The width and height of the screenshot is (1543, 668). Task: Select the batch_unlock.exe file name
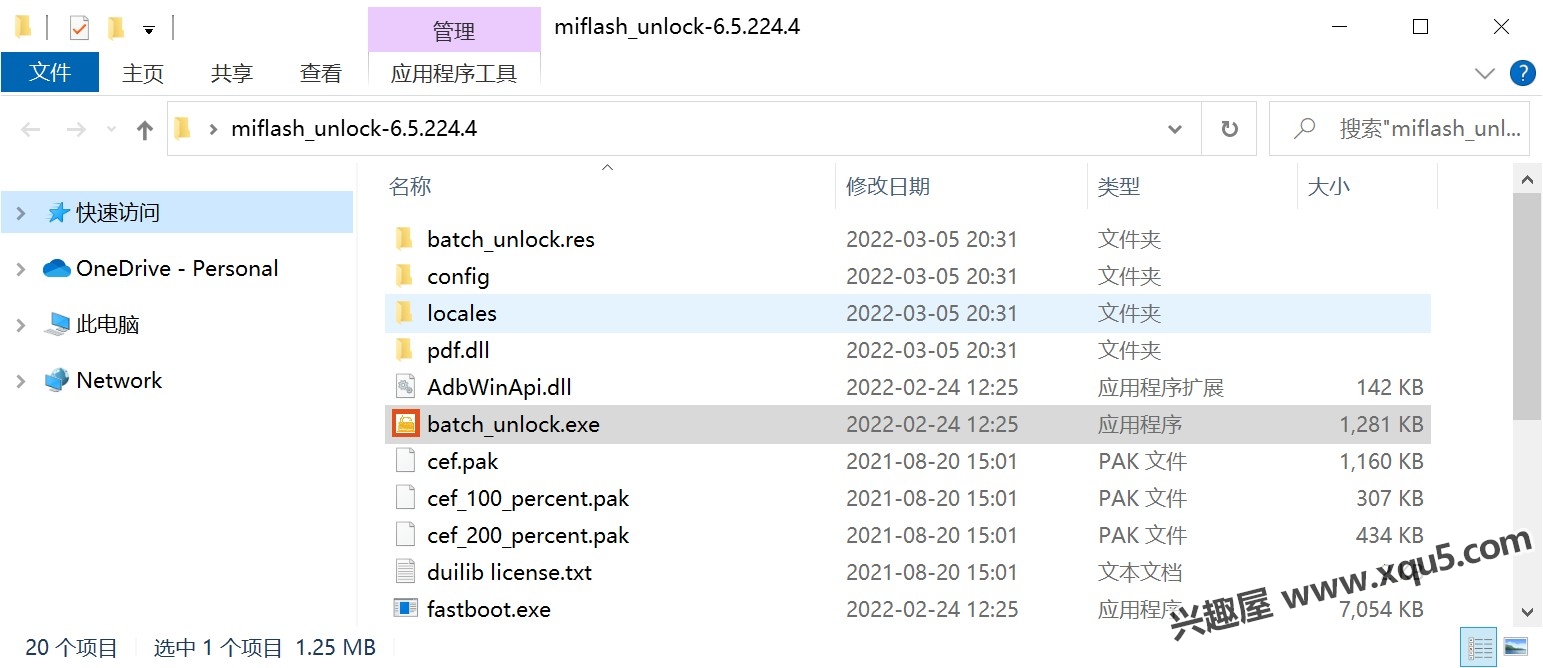click(513, 424)
